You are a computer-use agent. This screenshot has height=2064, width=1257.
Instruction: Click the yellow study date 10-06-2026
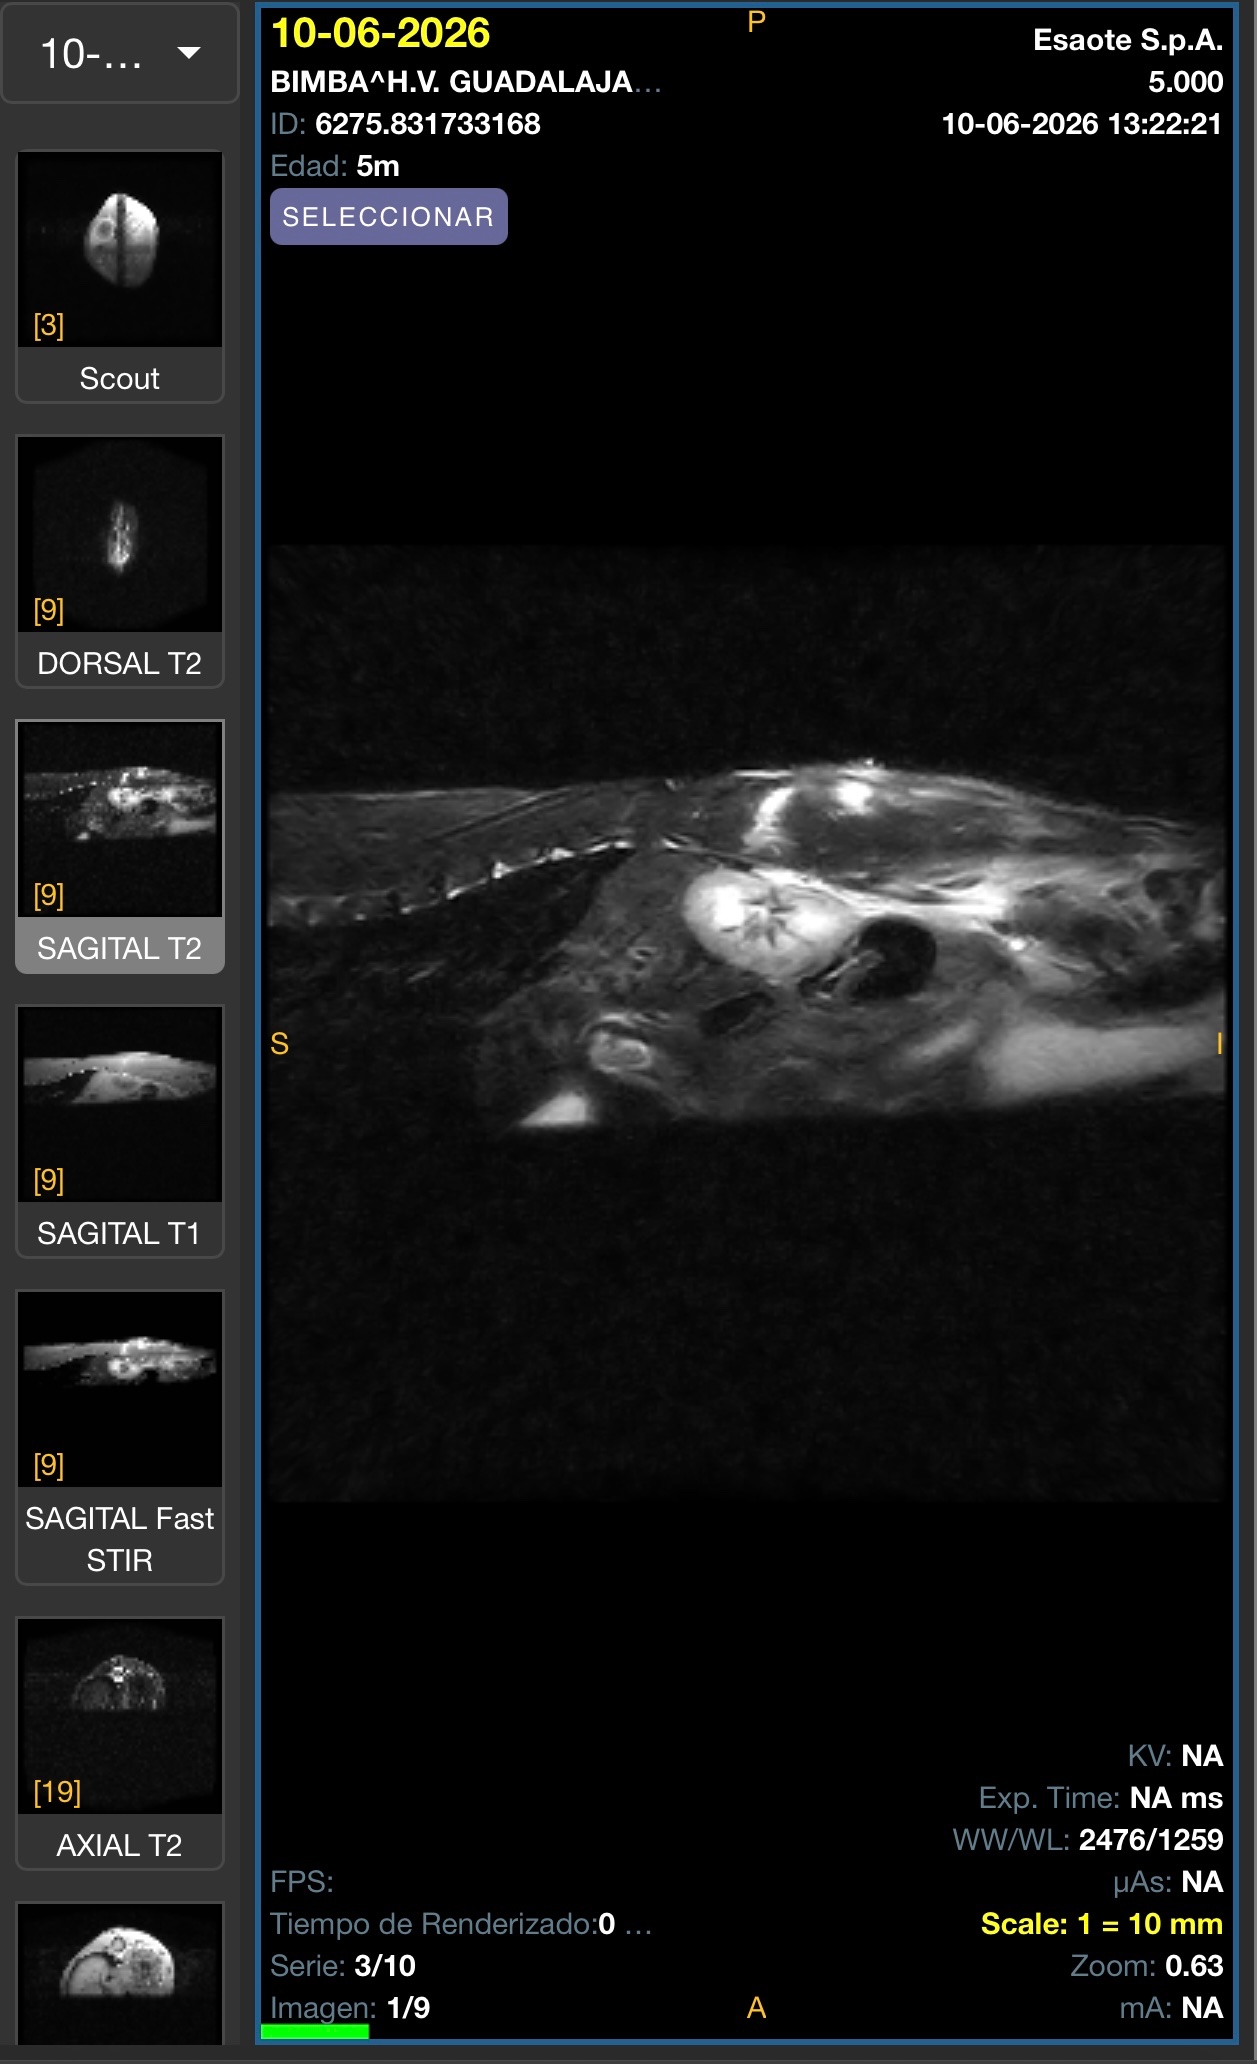point(381,33)
